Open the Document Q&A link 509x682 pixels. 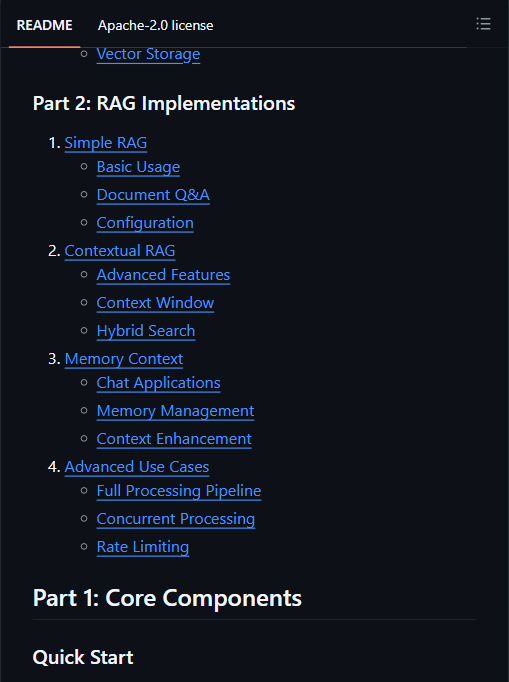point(153,195)
